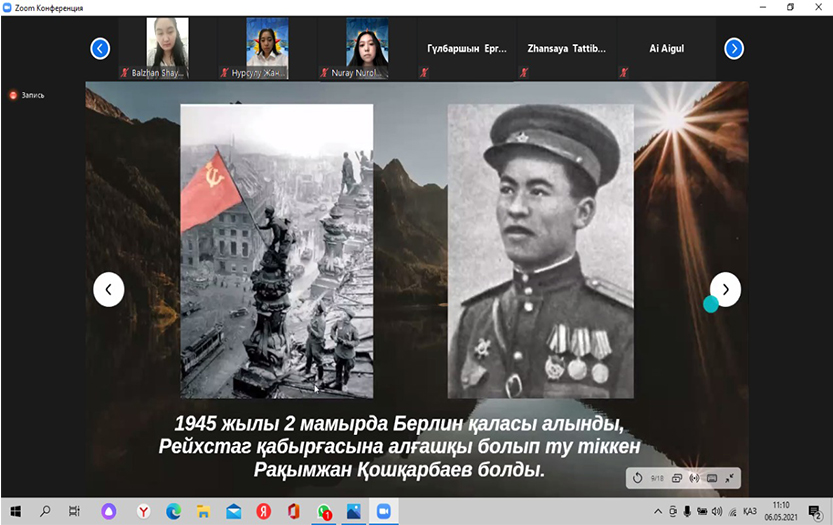
Task: Click the Zoom Конференция title bar icon
Action: (7, 7)
